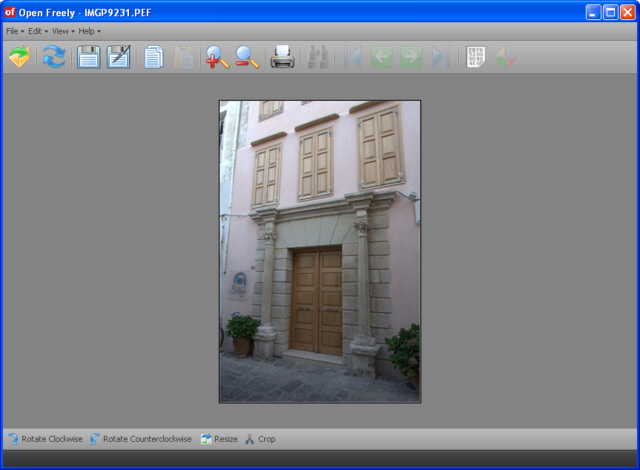Viewport: 640px width, 470px height.
Task: Click the Print printer icon
Action: (282, 57)
